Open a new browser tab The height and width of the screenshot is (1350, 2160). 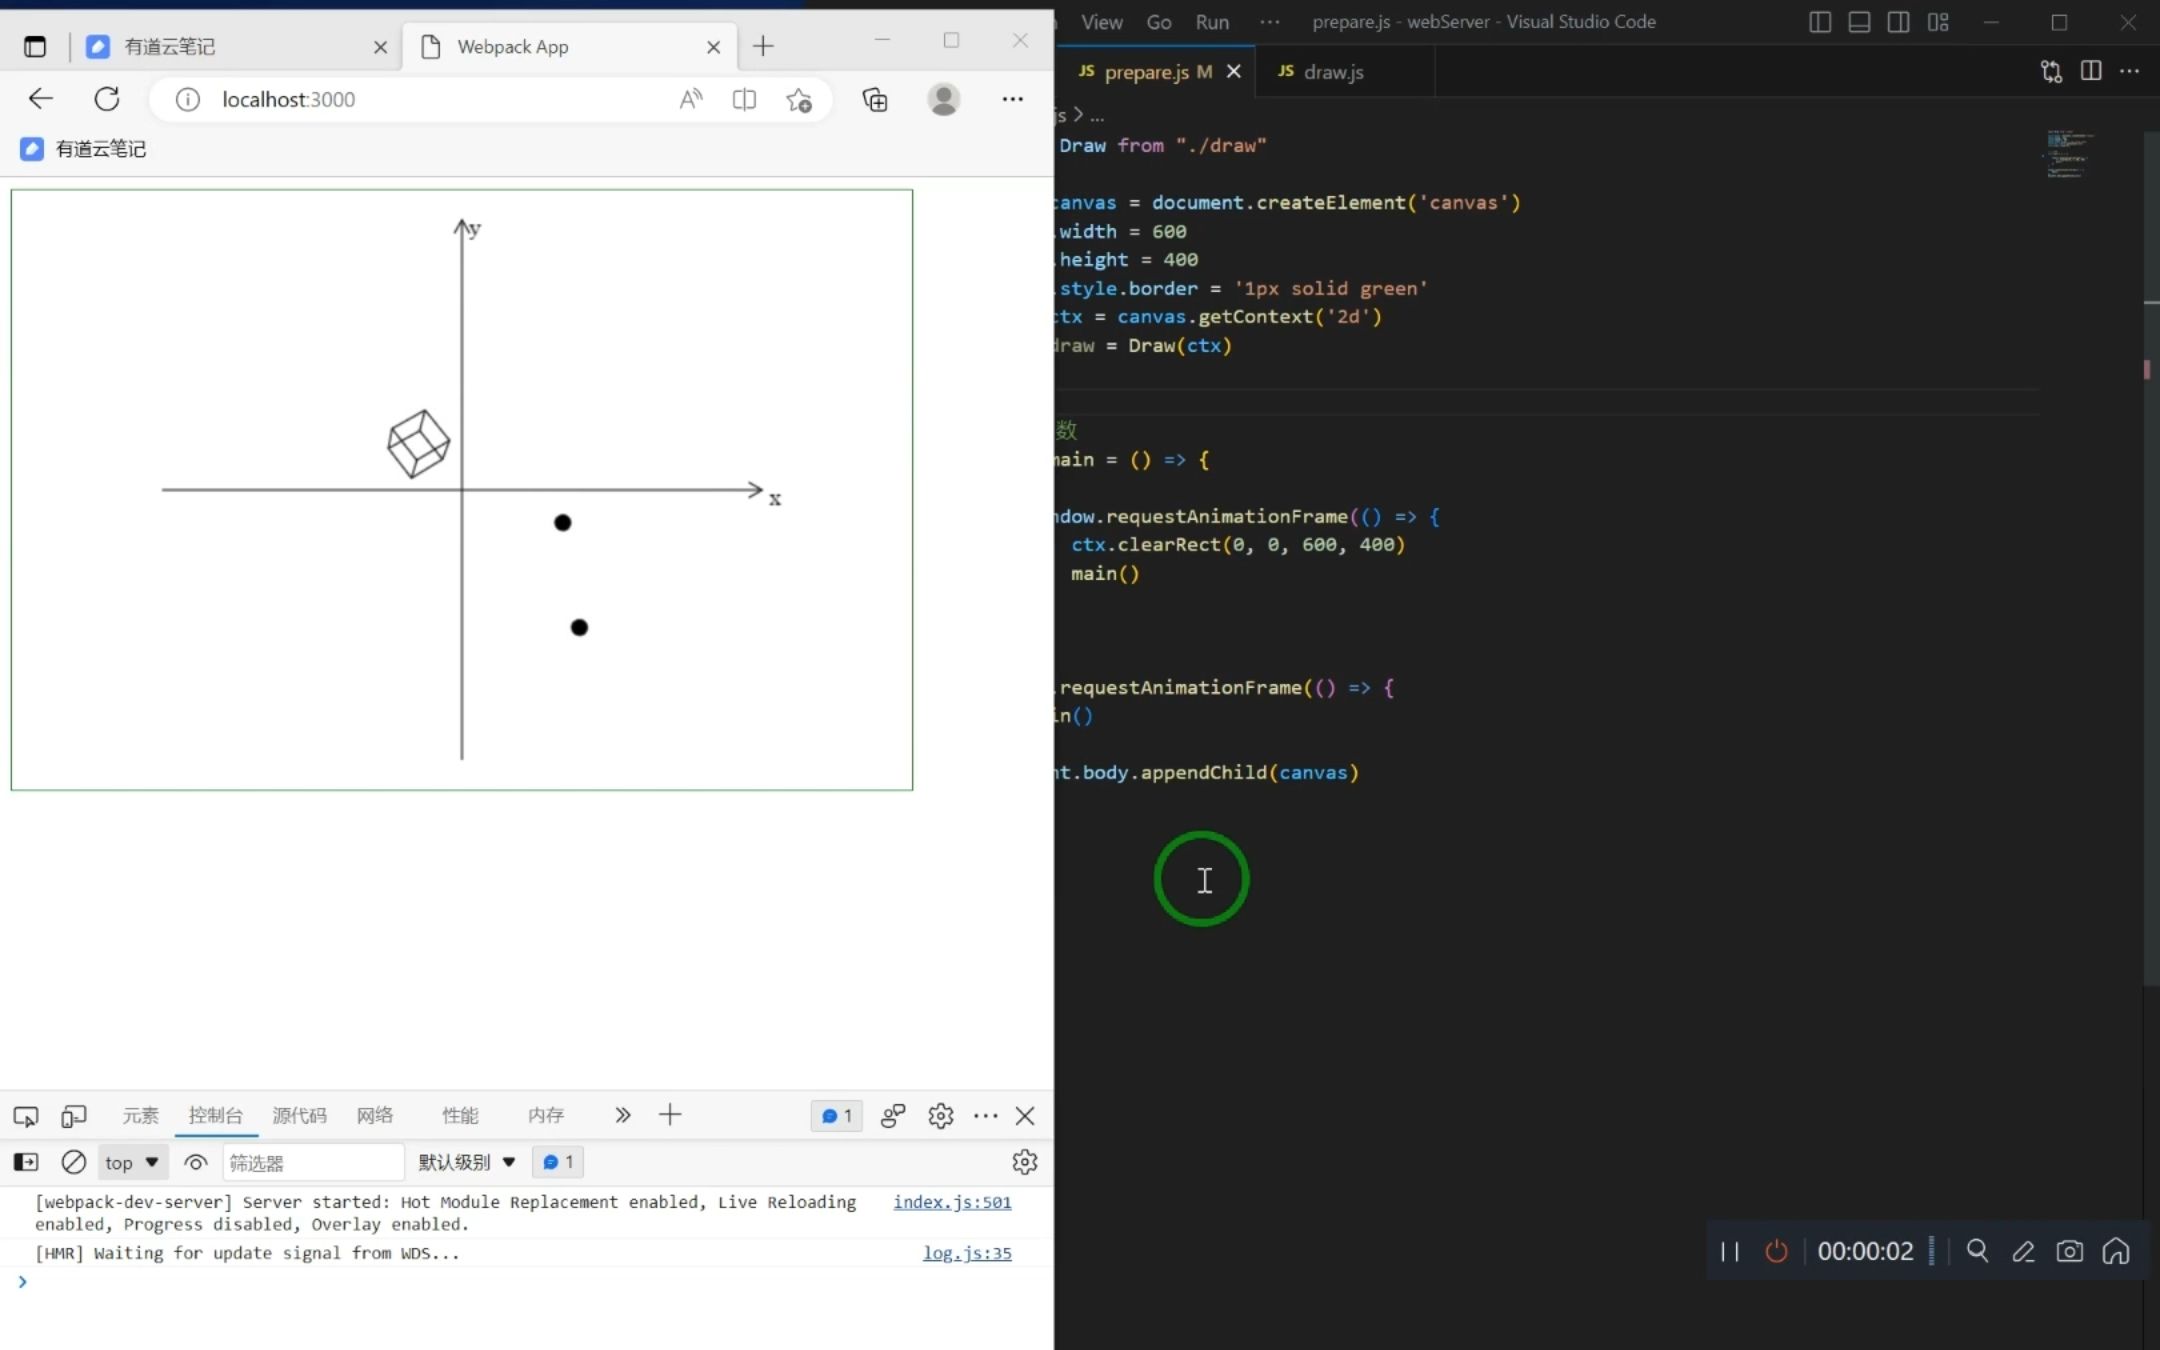point(763,46)
